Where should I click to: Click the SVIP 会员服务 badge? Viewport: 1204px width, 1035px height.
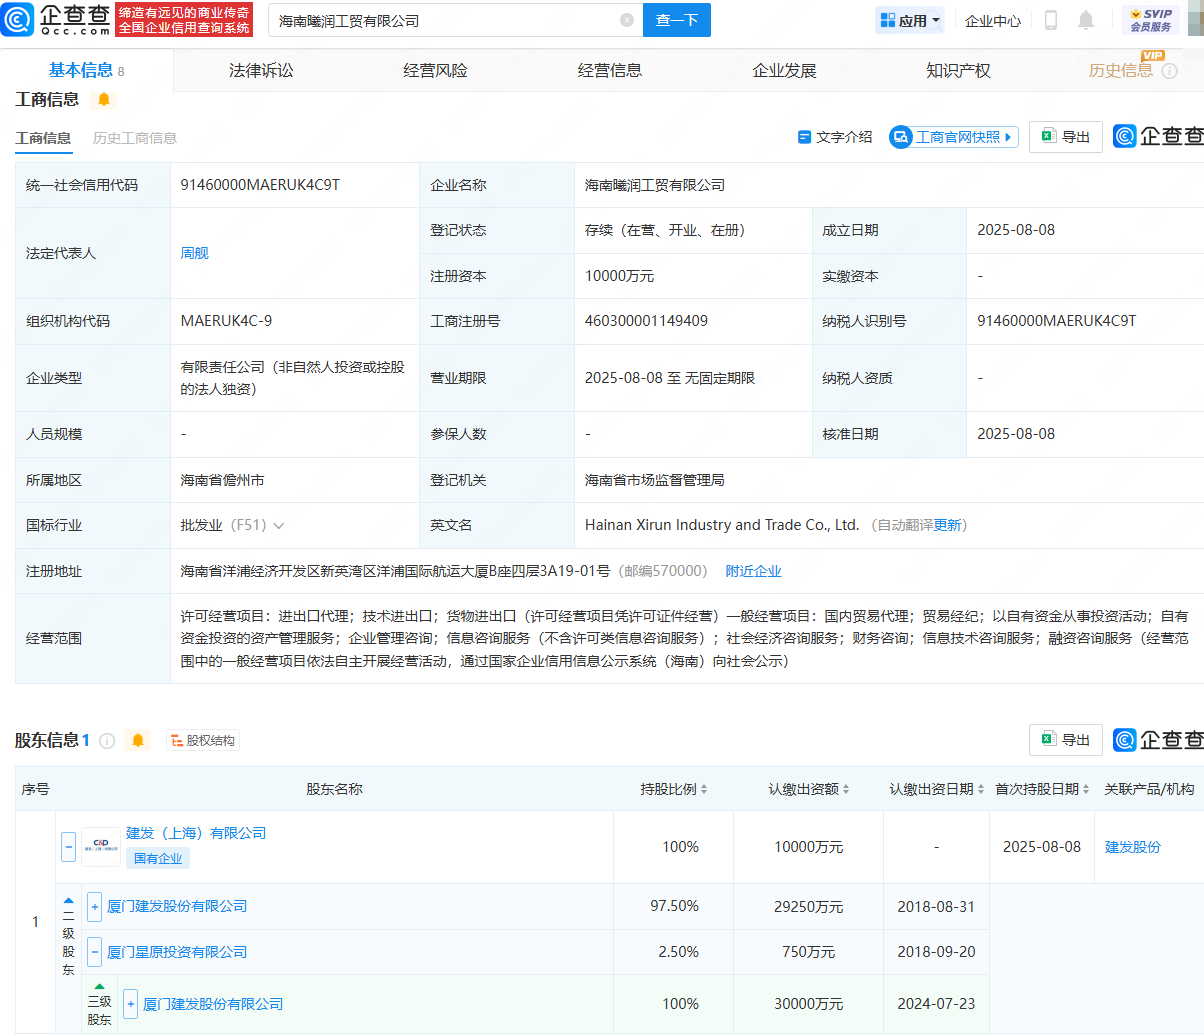(1151, 20)
